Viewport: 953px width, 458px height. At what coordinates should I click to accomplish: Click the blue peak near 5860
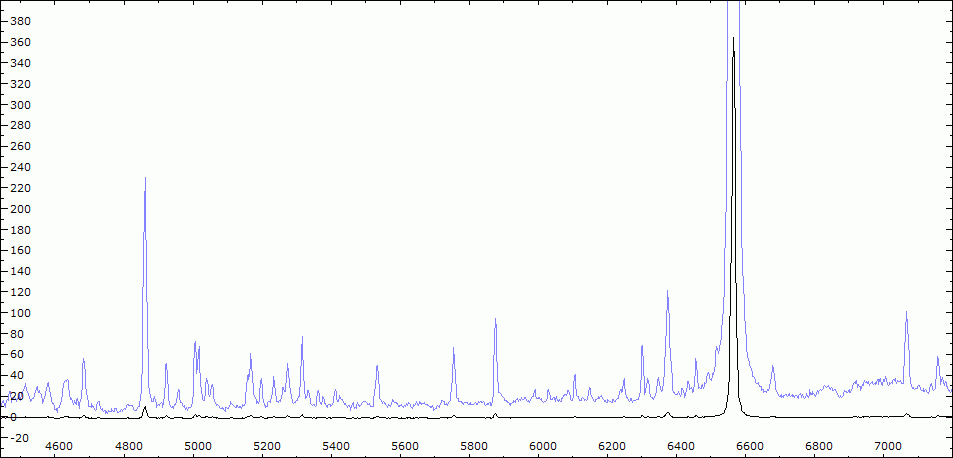point(495,321)
